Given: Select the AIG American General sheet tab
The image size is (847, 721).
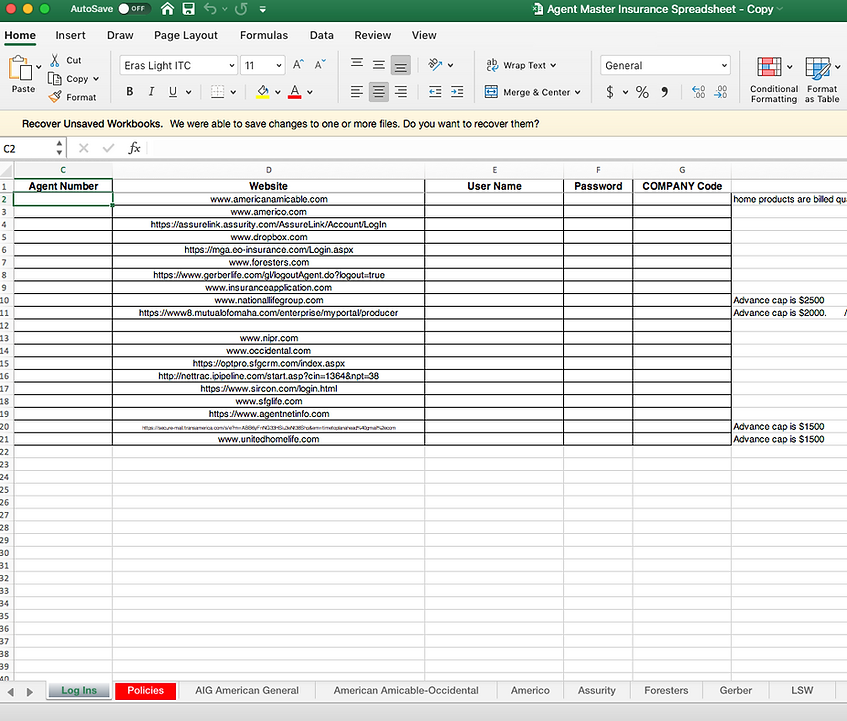Looking at the screenshot, I should [x=247, y=690].
